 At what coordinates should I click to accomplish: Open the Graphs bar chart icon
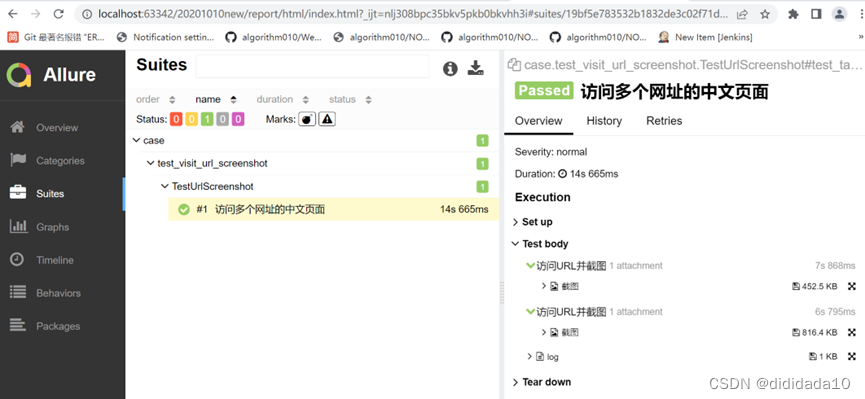click(x=18, y=227)
